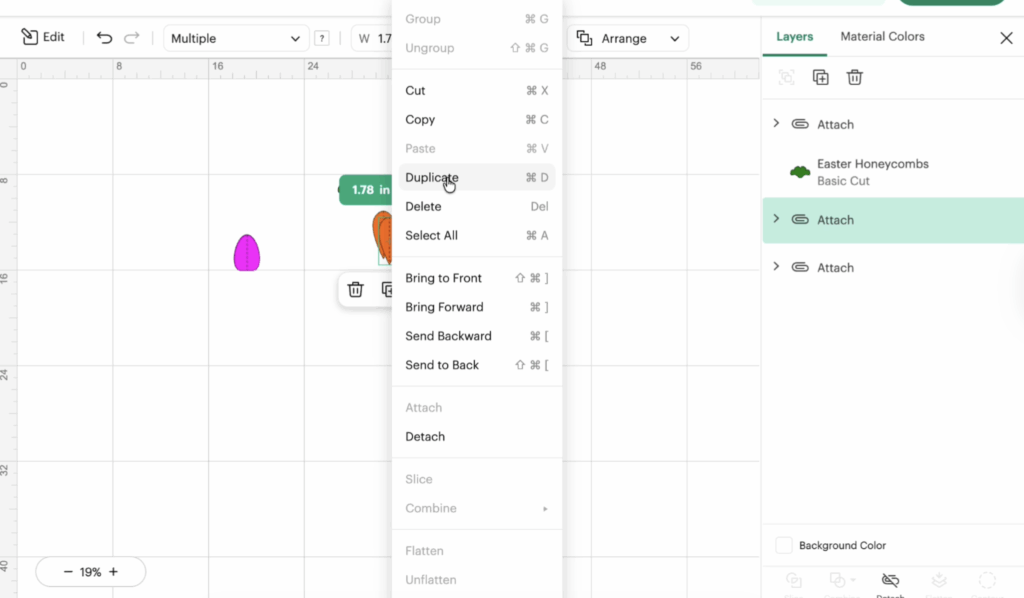Switch to the Material Colors tab
Screen dimensions: 1024x598
click(x=882, y=36)
